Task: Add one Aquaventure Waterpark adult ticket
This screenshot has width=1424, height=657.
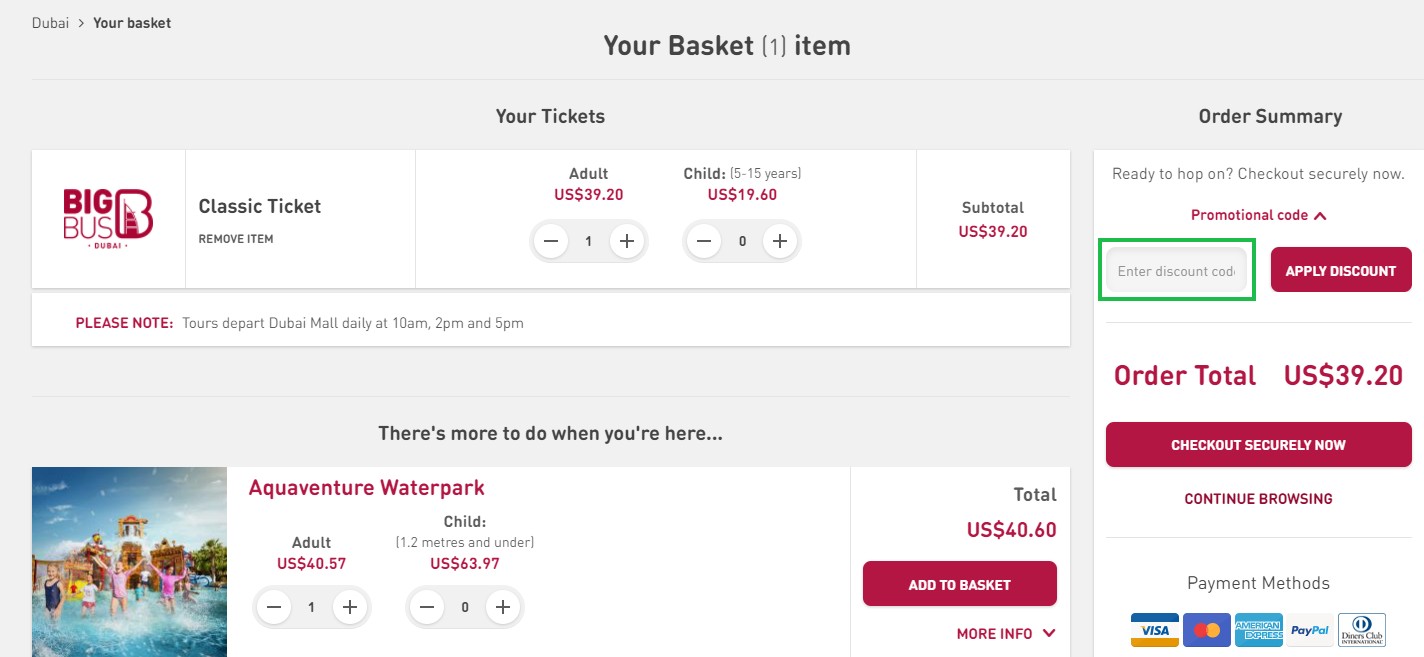Action: pos(349,607)
